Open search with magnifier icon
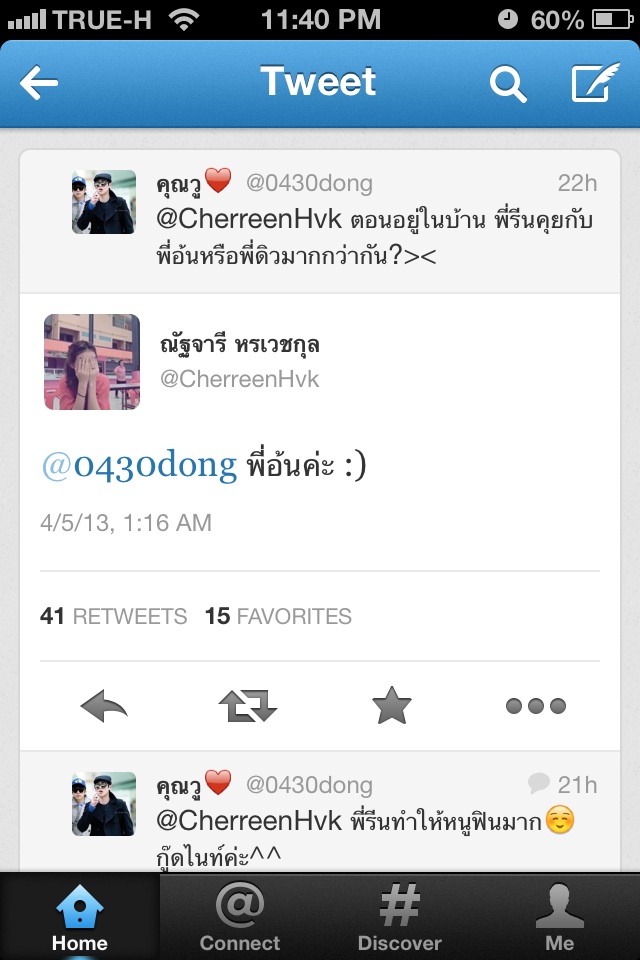This screenshot has width=640, height=960. pyautogui.click(x=508, y=84)
